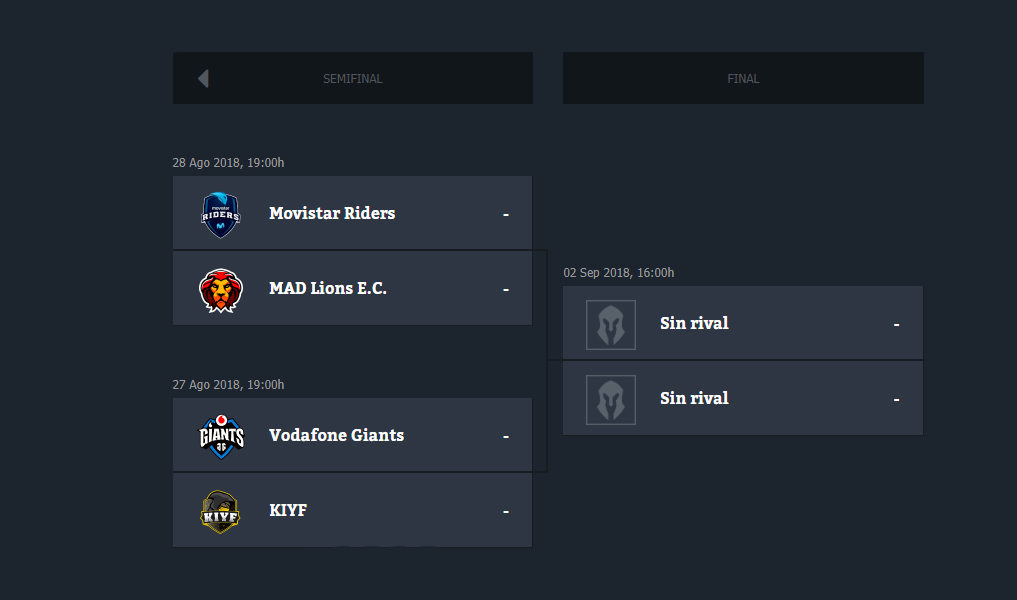
Task: Click the KIYF team logo
Action: tap(221, 511)
